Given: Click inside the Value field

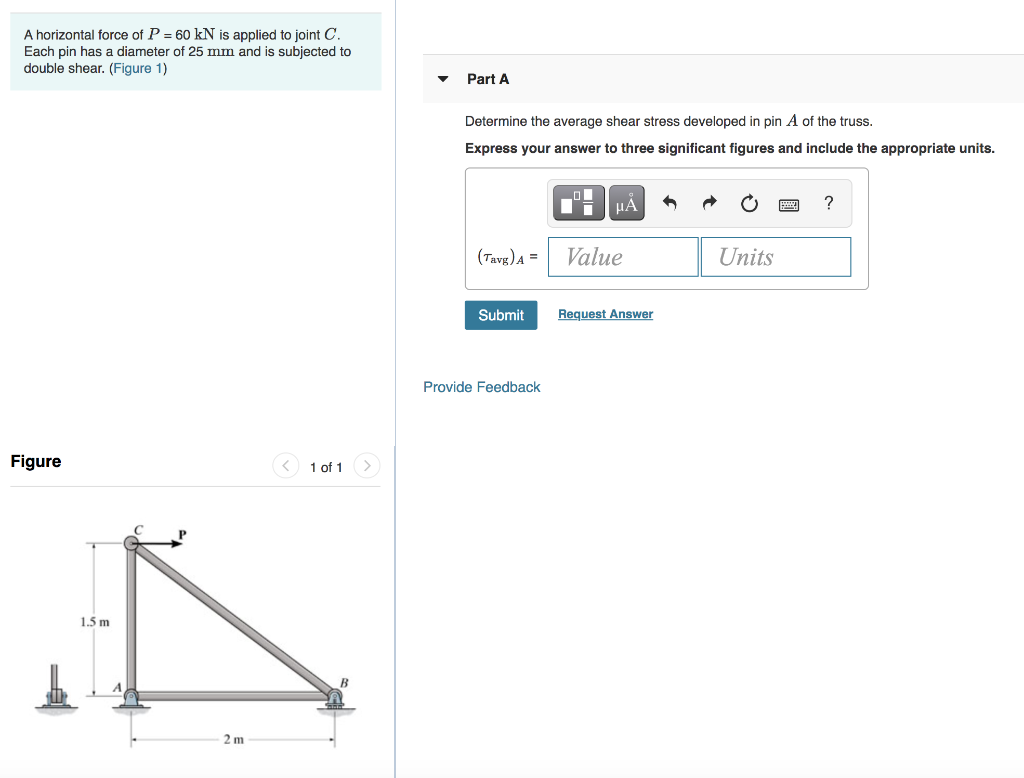Looking at the screenshot, I should point(622,256).
